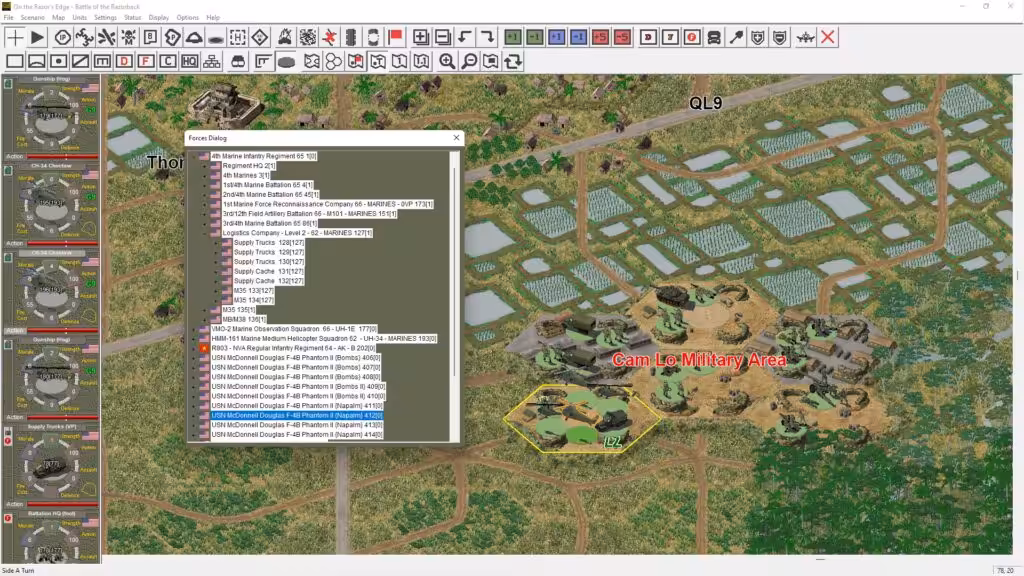Click the shovel dig-in toolbar icon
Image resolution: width=1024 pixels, height=576 pixels.
tap(736, 37)
